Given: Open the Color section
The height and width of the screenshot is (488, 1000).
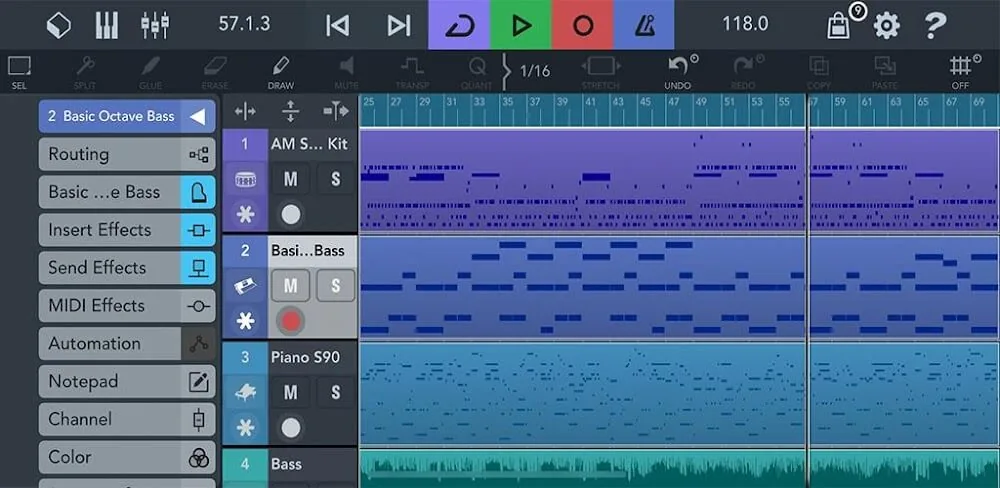Looking at the screenshot, I should (127, 457).
